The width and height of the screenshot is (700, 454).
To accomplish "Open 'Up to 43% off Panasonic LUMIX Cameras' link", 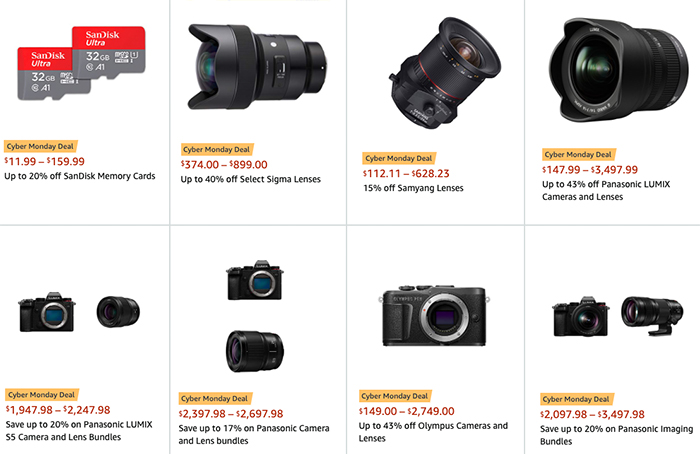I will point(606,190).
